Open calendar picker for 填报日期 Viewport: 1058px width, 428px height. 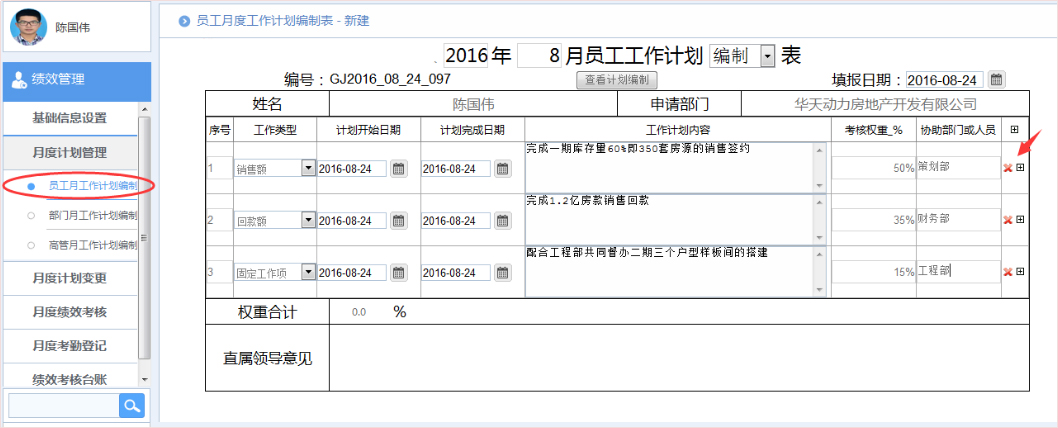click(996, 80)
